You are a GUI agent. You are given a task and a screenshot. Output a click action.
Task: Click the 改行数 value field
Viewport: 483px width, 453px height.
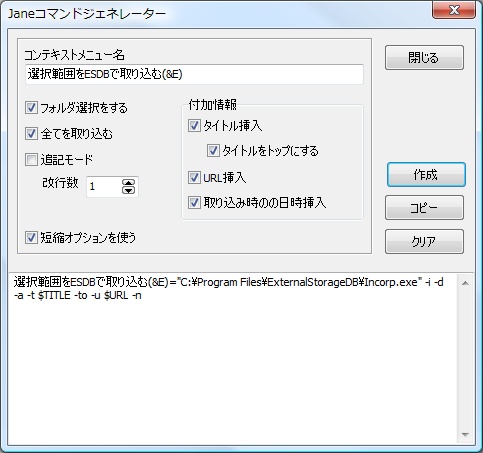pos(104,186)
